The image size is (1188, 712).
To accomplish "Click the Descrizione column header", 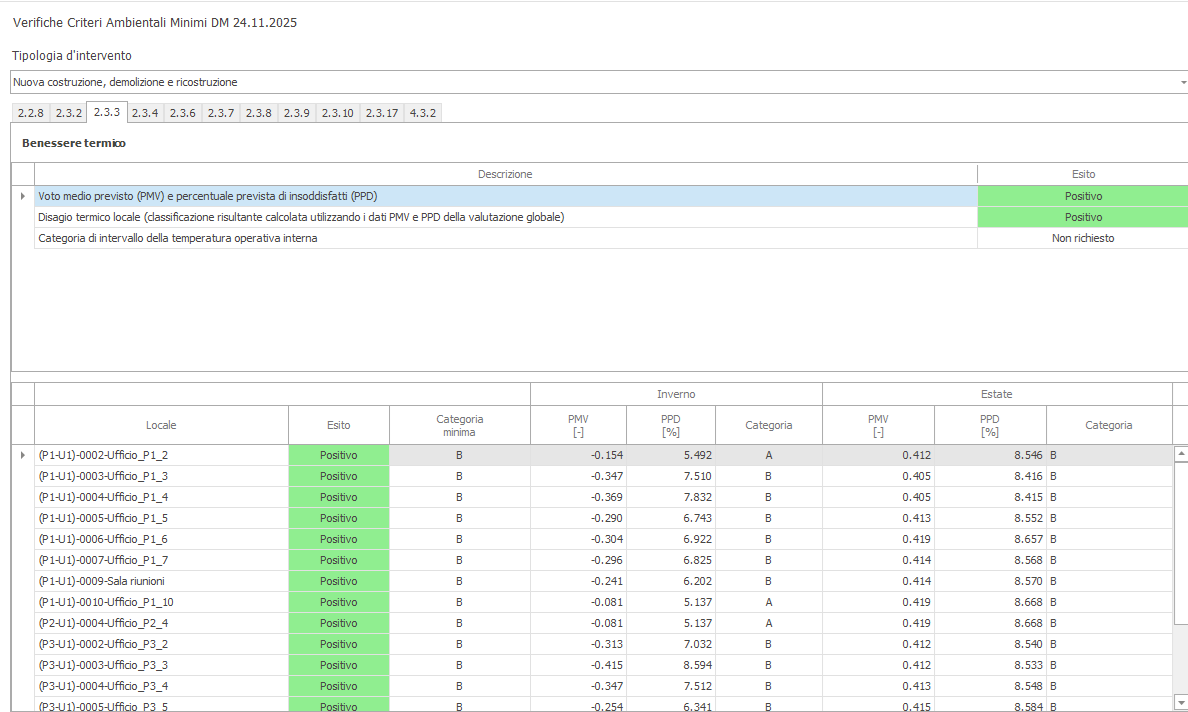I will pyautogui.click(x=505, y=174).
